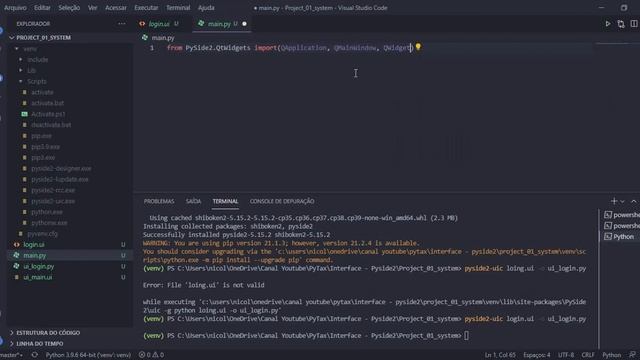Open ui_main.ui from the explorer tree

(37, 278)
